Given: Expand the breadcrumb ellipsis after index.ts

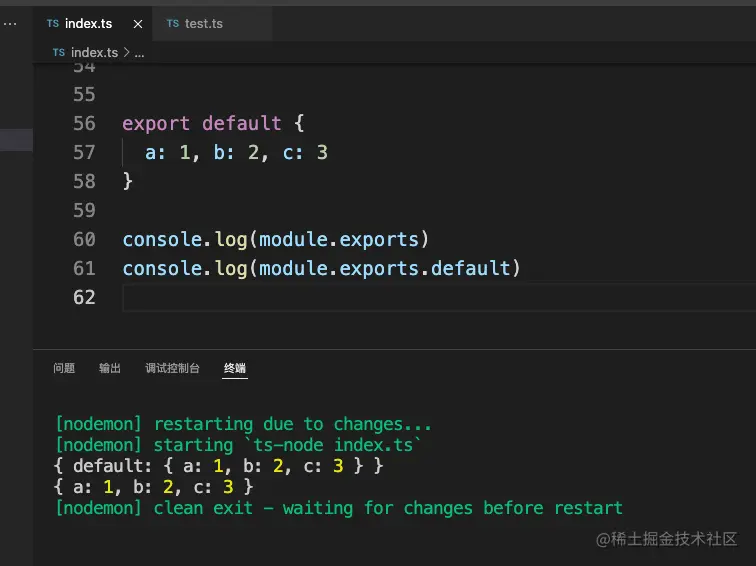Looking at the screenshot, I should coord(139,53).
